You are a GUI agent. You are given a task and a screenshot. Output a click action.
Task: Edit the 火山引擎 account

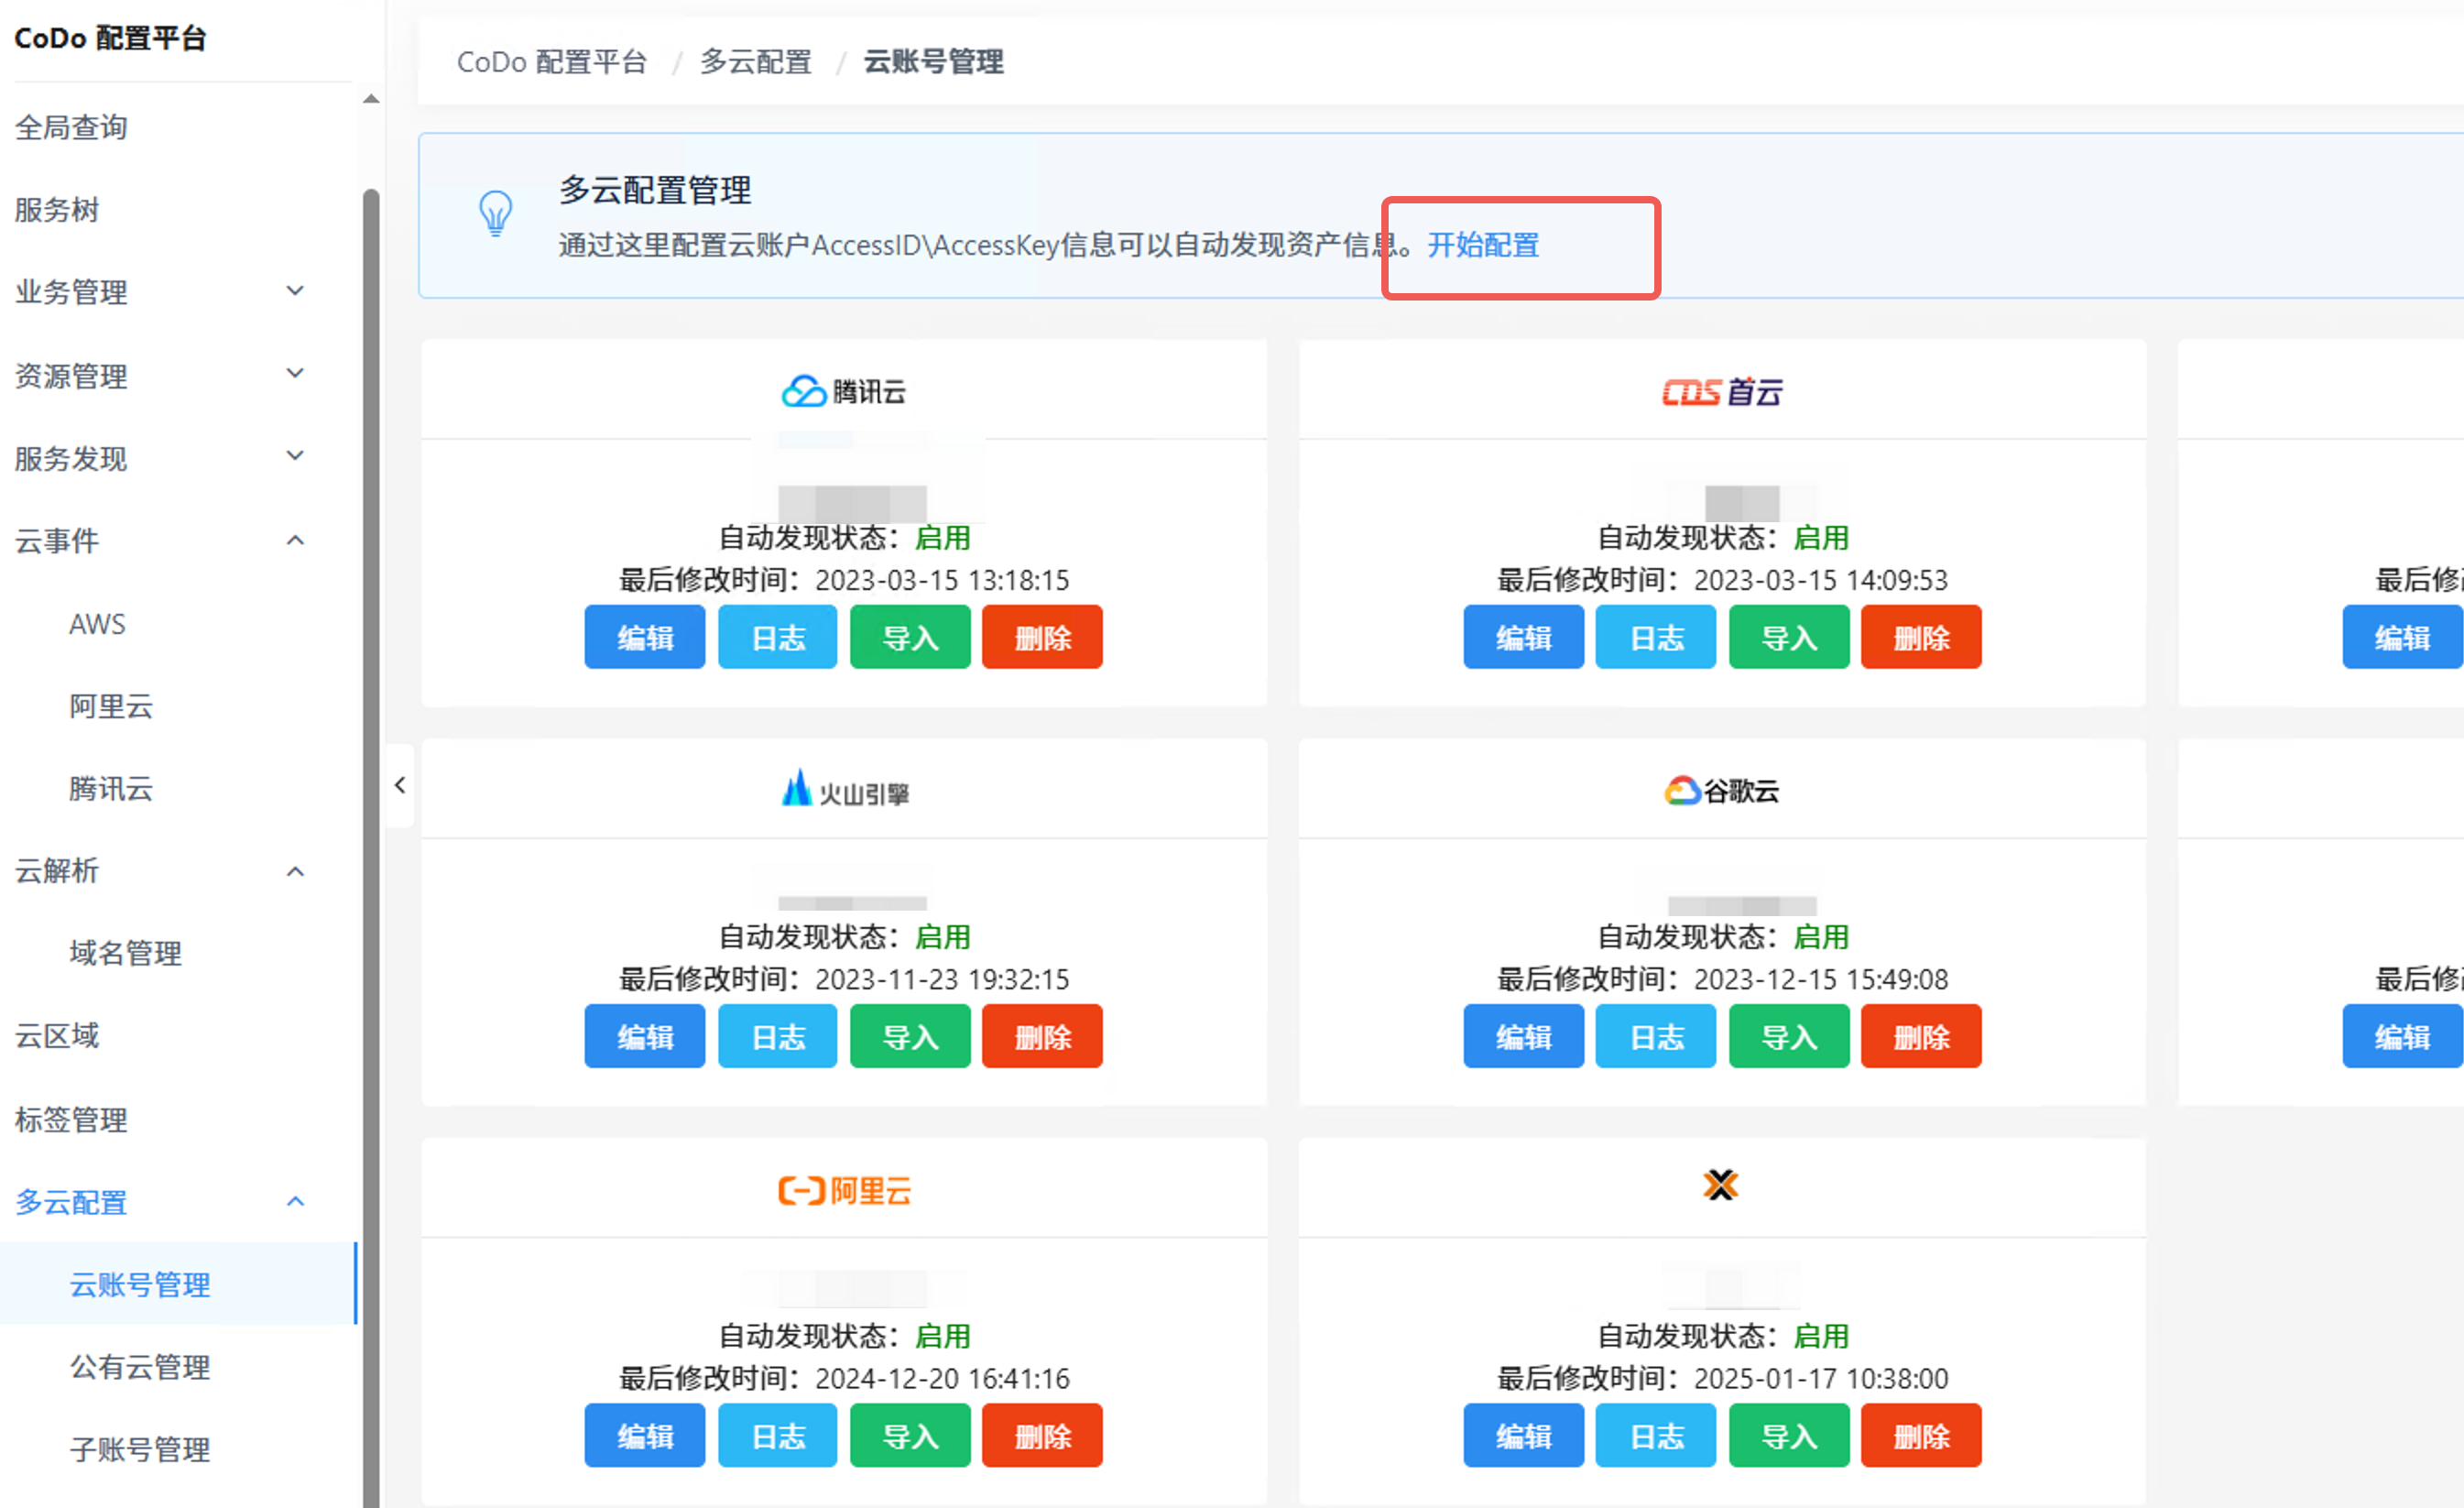pos(645,1036)
